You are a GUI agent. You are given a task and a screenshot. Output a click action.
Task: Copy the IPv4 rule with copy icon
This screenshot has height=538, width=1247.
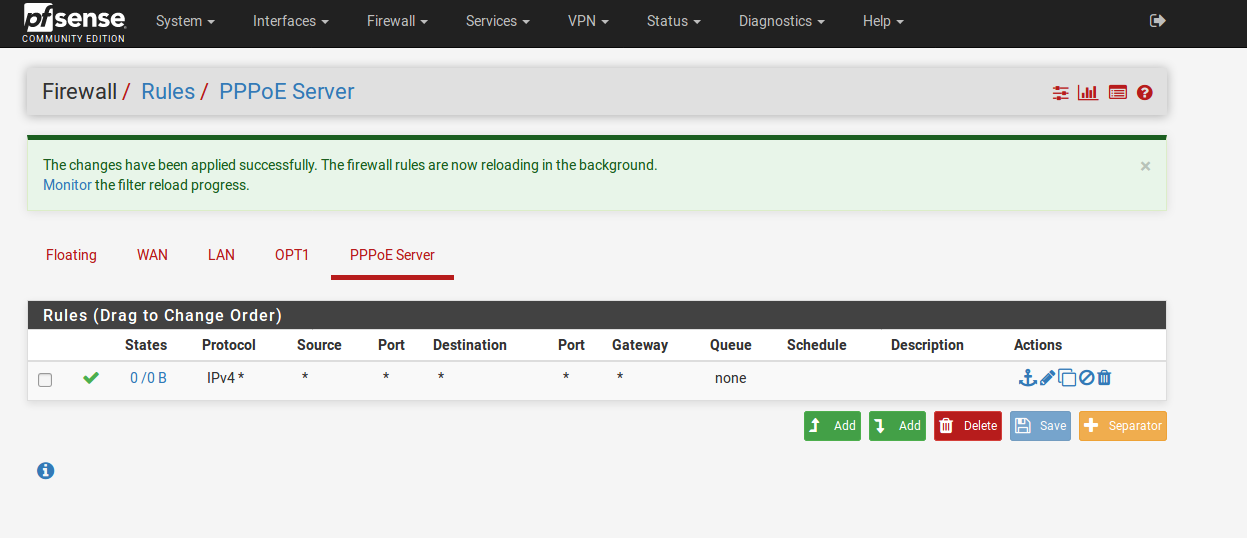[1067, 378]
